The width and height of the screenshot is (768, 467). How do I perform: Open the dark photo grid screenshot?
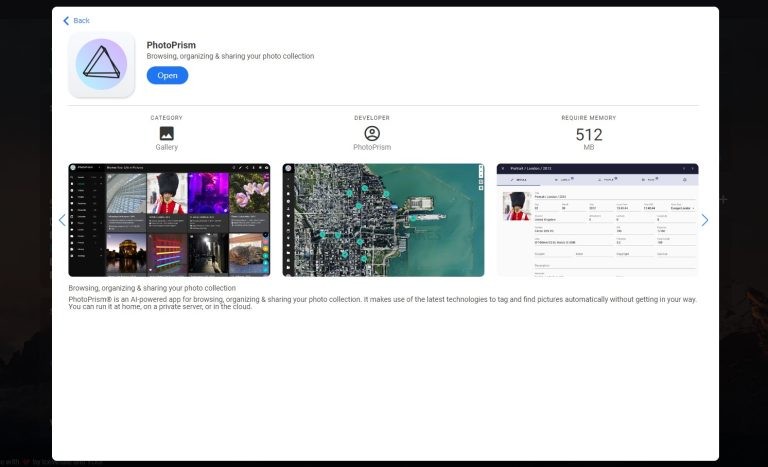169,220
